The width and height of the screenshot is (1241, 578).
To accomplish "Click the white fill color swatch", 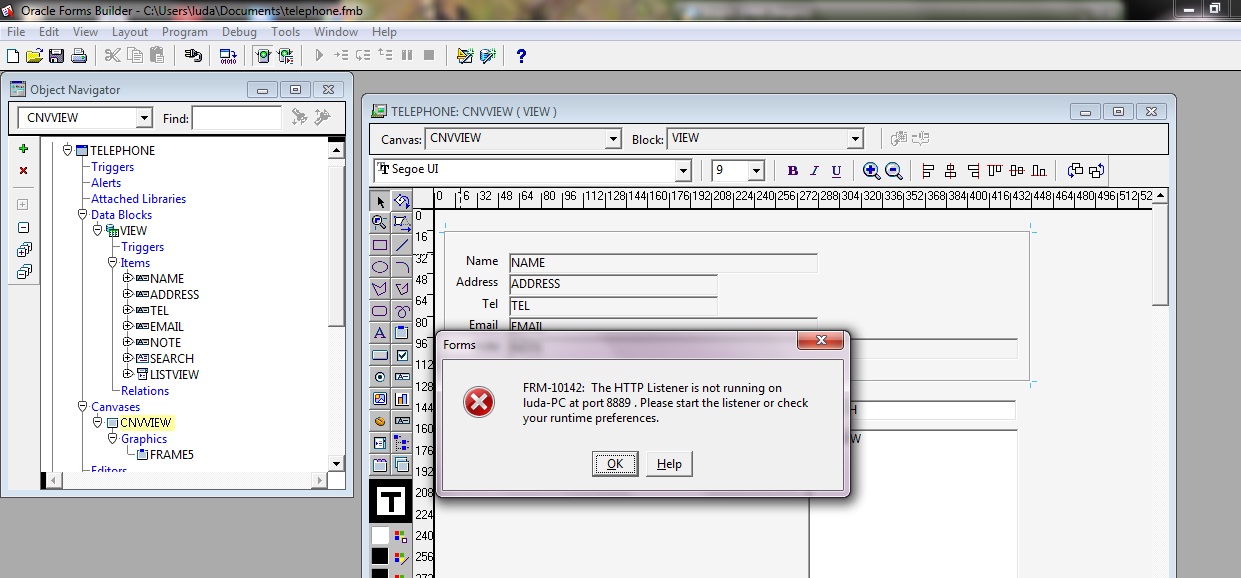I will tap(380, 536).
